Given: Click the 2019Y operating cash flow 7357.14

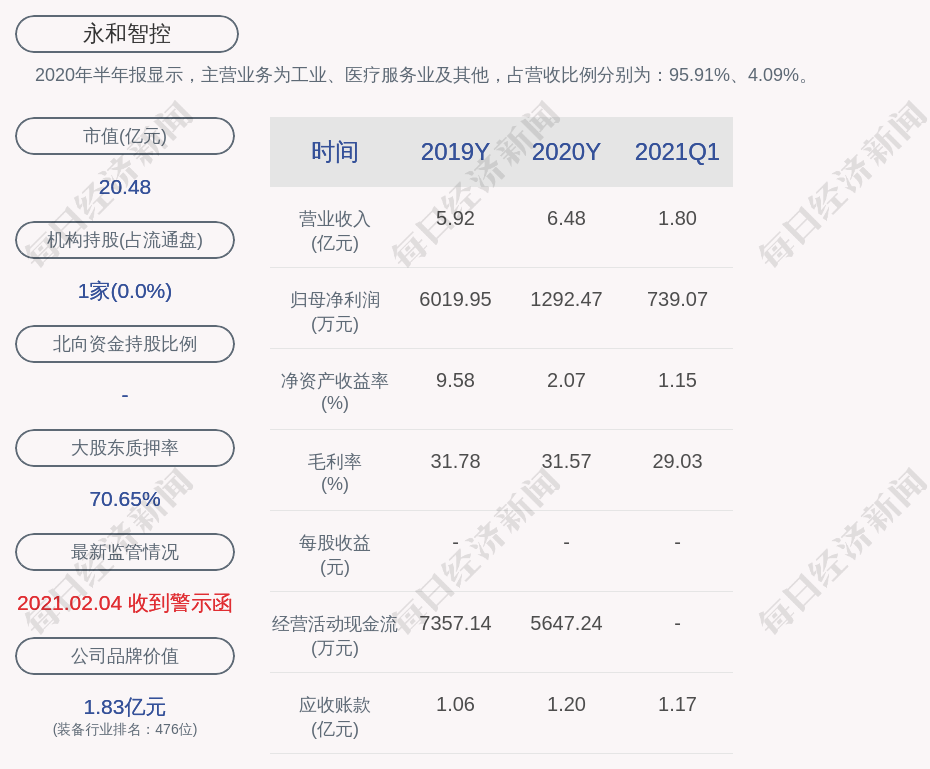Looking at the screenshot, I should (455, 623).
